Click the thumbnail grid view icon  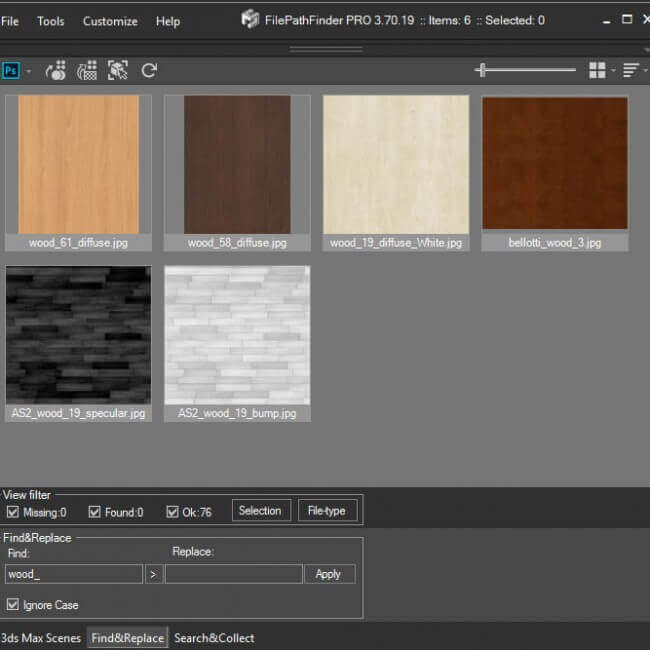[x=597, y=70]
